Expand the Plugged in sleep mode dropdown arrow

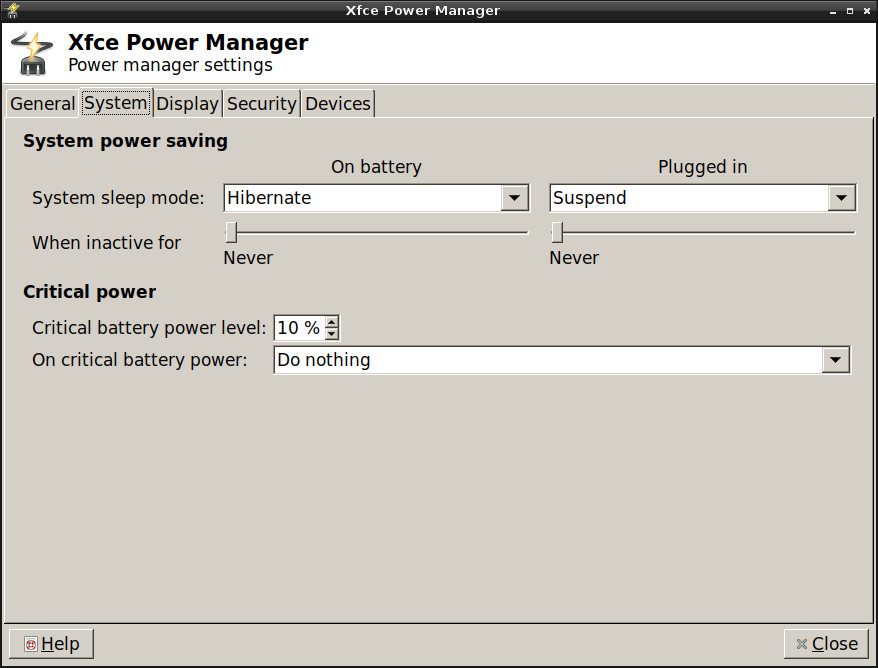pyautogui.click(x=841, y=198)
